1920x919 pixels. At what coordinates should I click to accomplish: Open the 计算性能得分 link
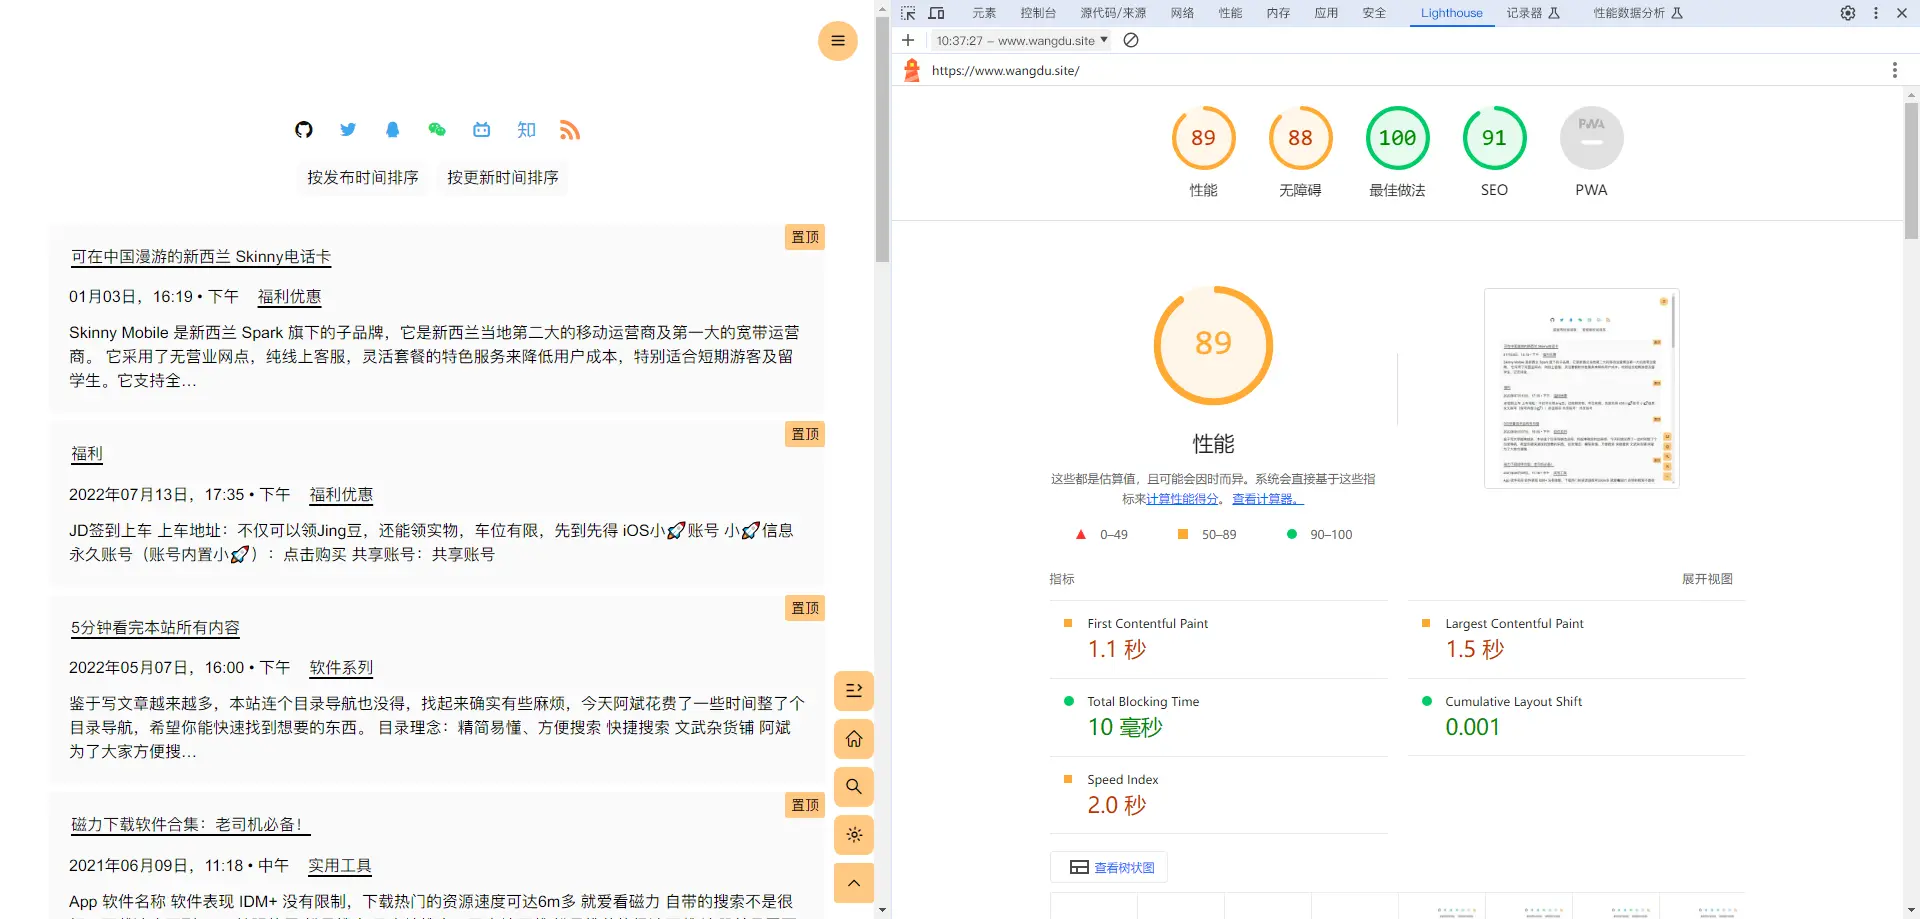tap(1182, 499)
